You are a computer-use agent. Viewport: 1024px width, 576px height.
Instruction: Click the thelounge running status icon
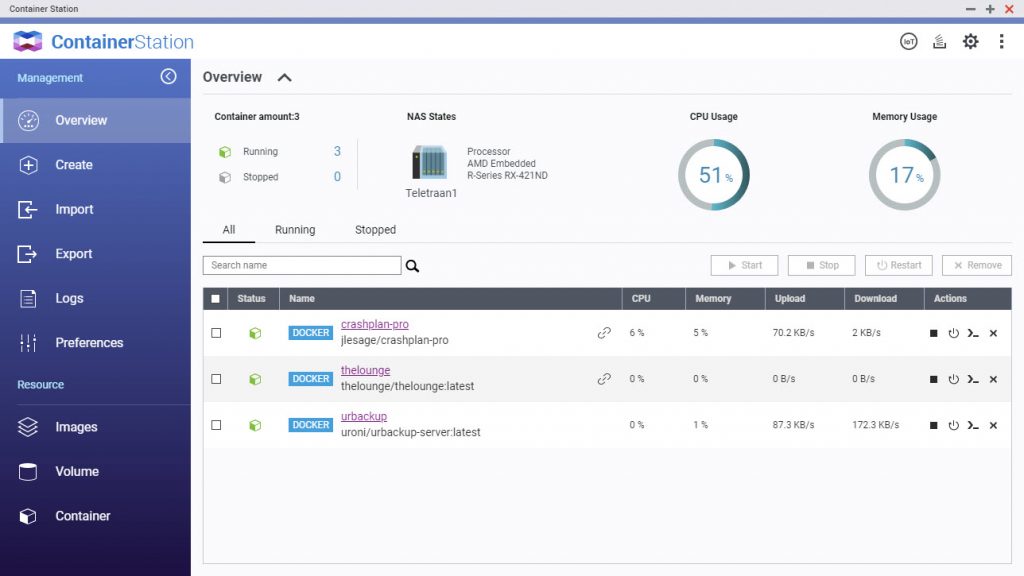pyautogui.click(x=255, y=379)
